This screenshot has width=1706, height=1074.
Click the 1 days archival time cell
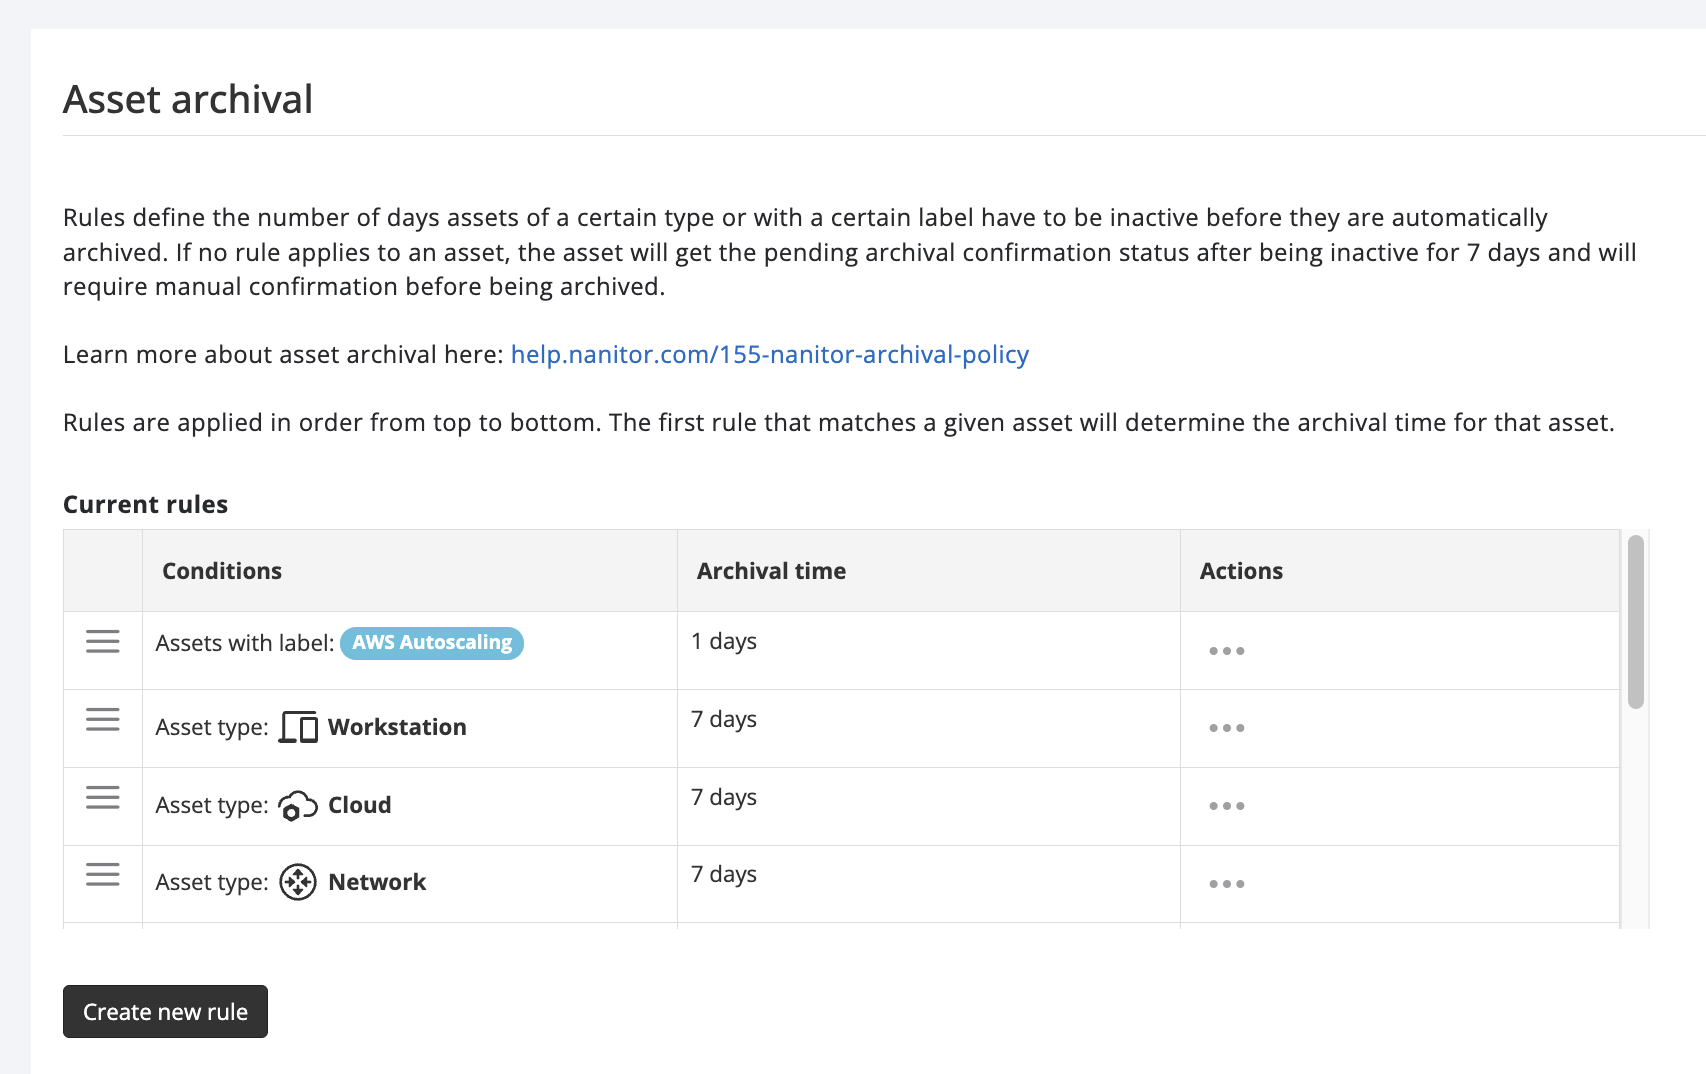click(x=724, y=642)
